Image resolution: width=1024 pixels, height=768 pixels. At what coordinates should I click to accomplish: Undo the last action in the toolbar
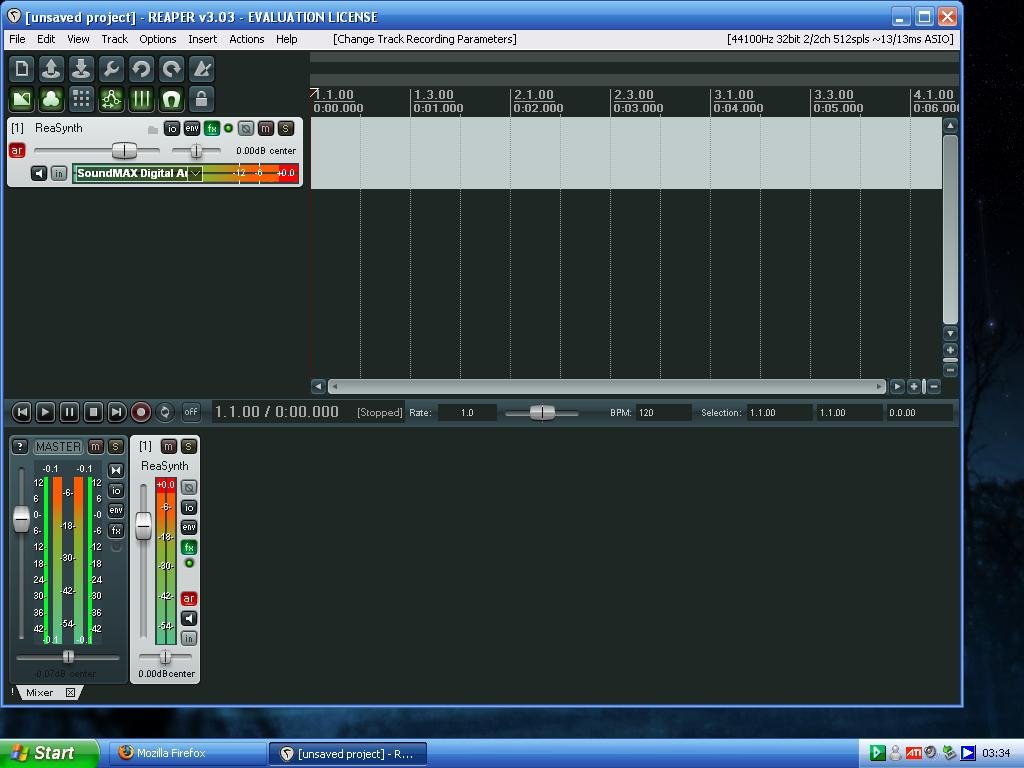coord(141,69)
